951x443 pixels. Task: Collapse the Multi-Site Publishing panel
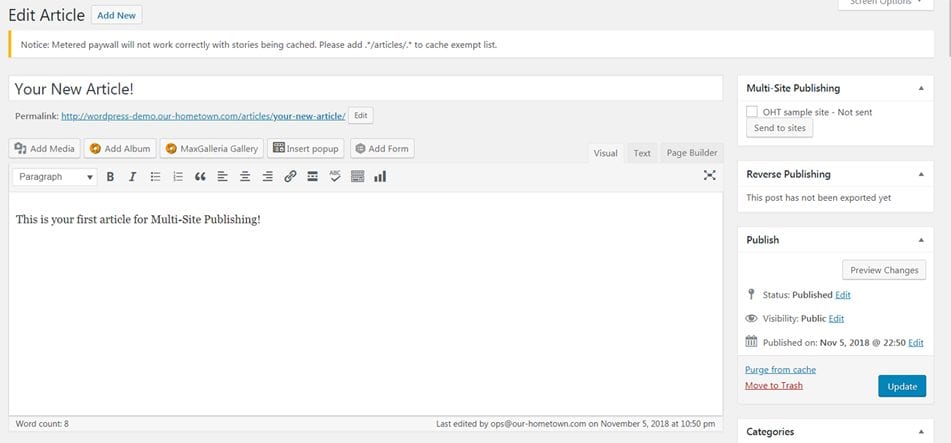click(x=921, y=89)
